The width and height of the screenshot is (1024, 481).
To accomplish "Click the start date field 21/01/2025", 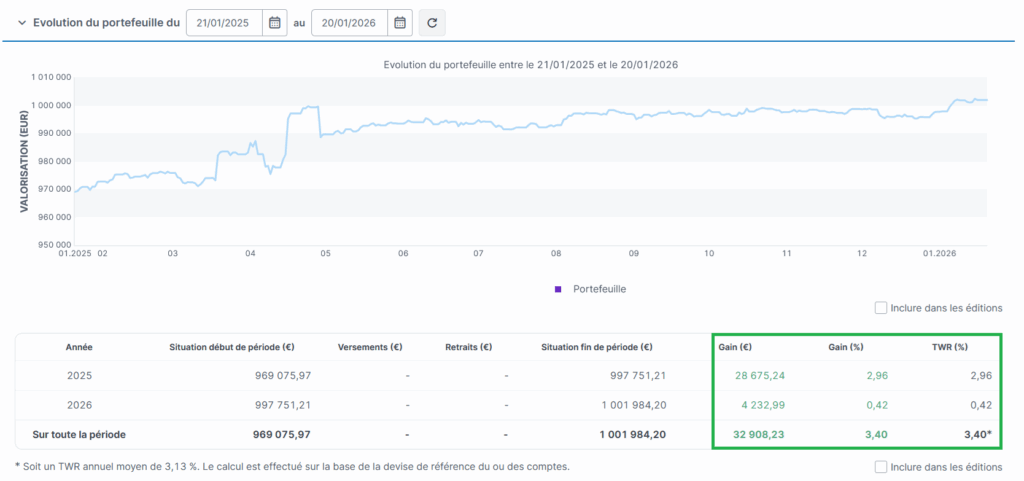I will [225, 22].
